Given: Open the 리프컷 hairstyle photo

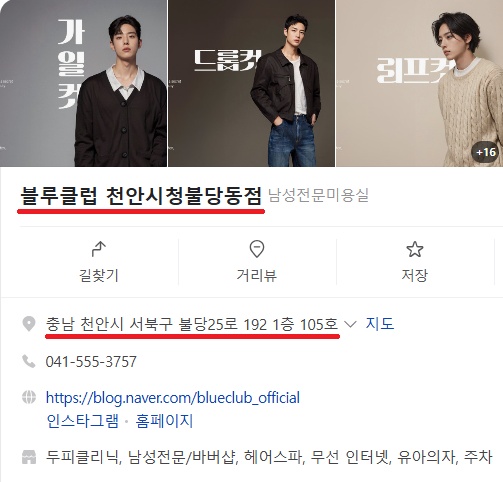Looking at the screenshot, I should pos(419,83).
